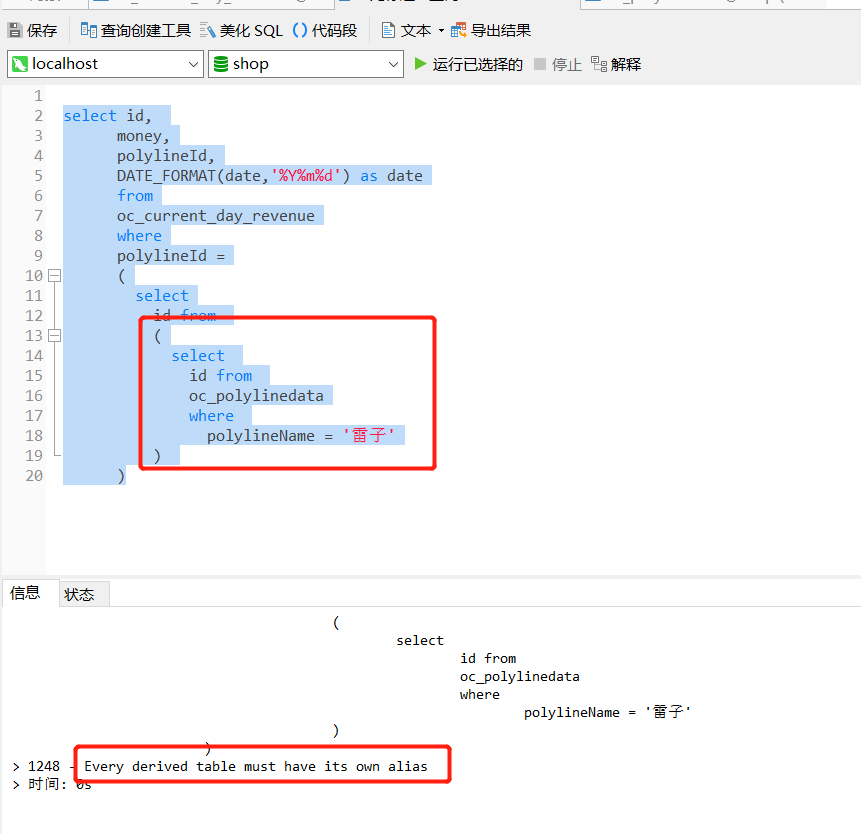Click the 停止 (Stop) icon

pyautogui.click(x=540, y=64)
